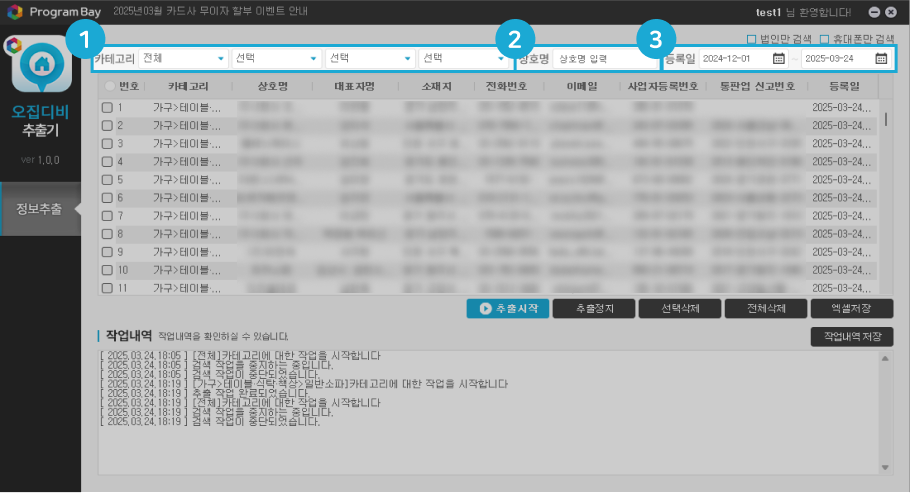910x493 pixels.
Task: Check the select-all checkbox in table header
Action: 109,87
